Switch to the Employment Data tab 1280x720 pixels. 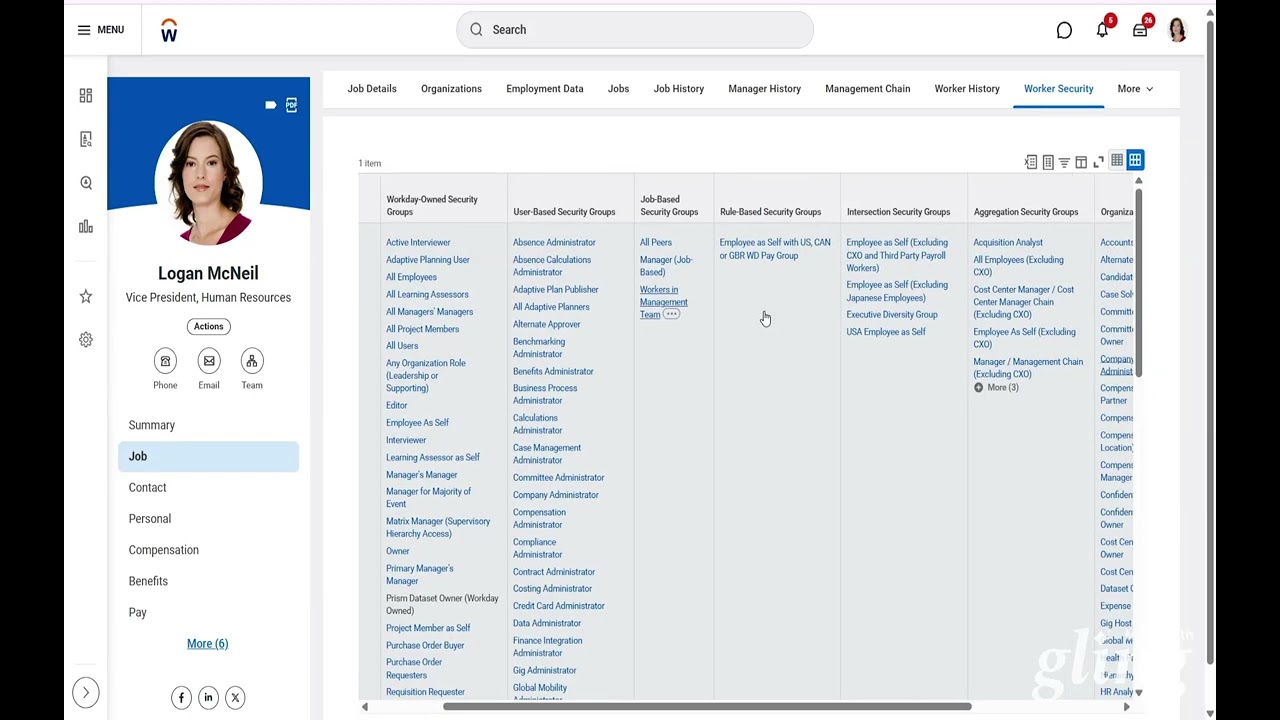point(545,89)
